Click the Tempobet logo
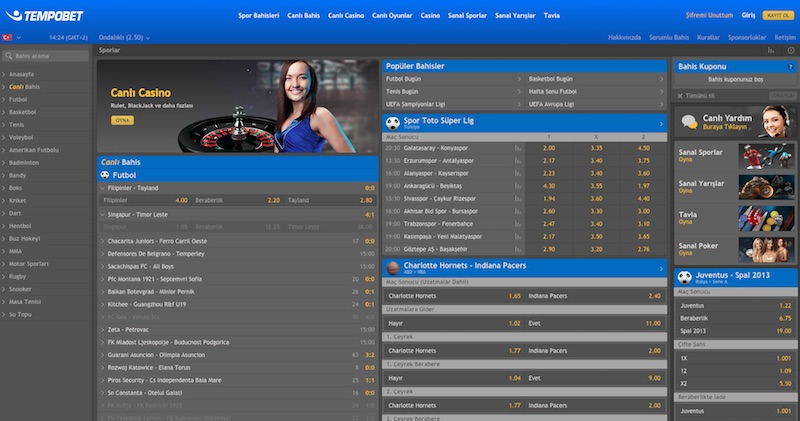800x421 pixels. [x=44, y=16]
